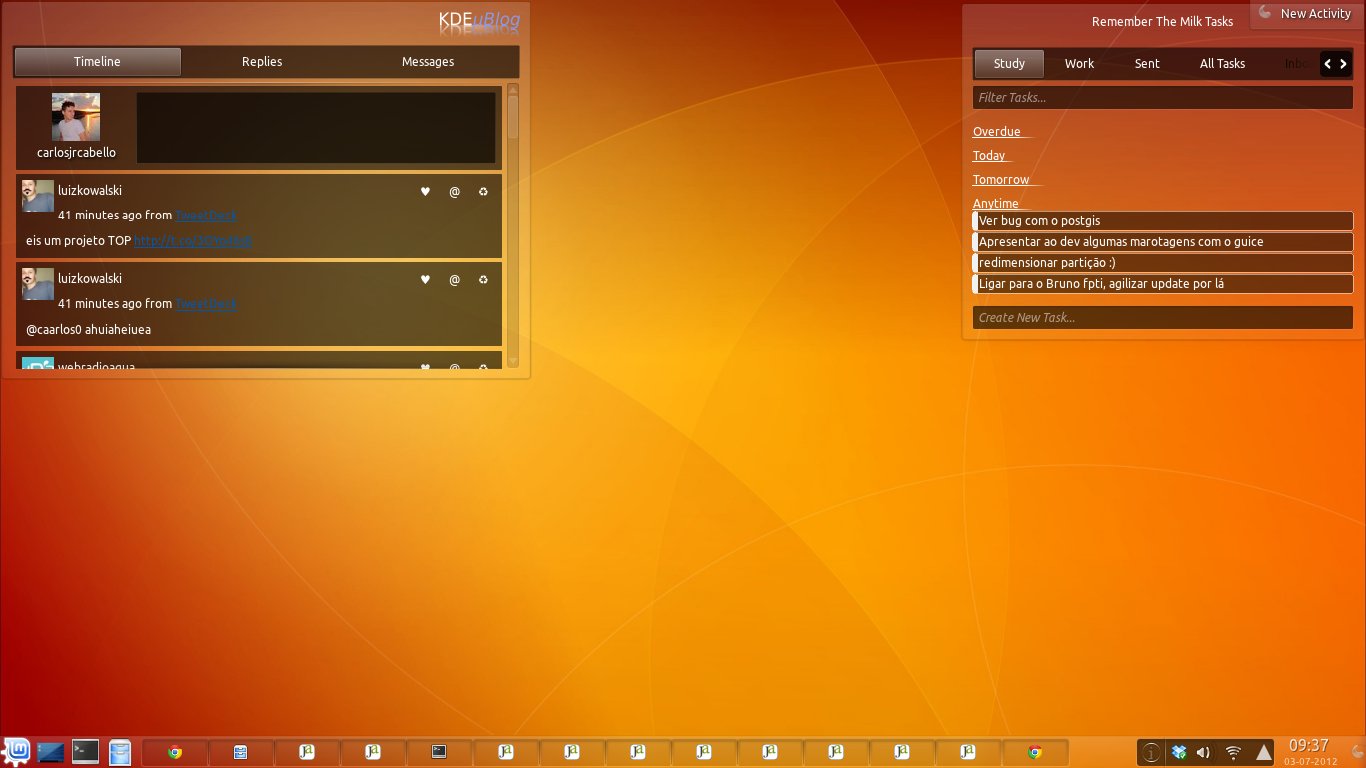Screen dimensions: 1366x768
Task: Click the 09:37 panel clock
Action: [1309, 746]
